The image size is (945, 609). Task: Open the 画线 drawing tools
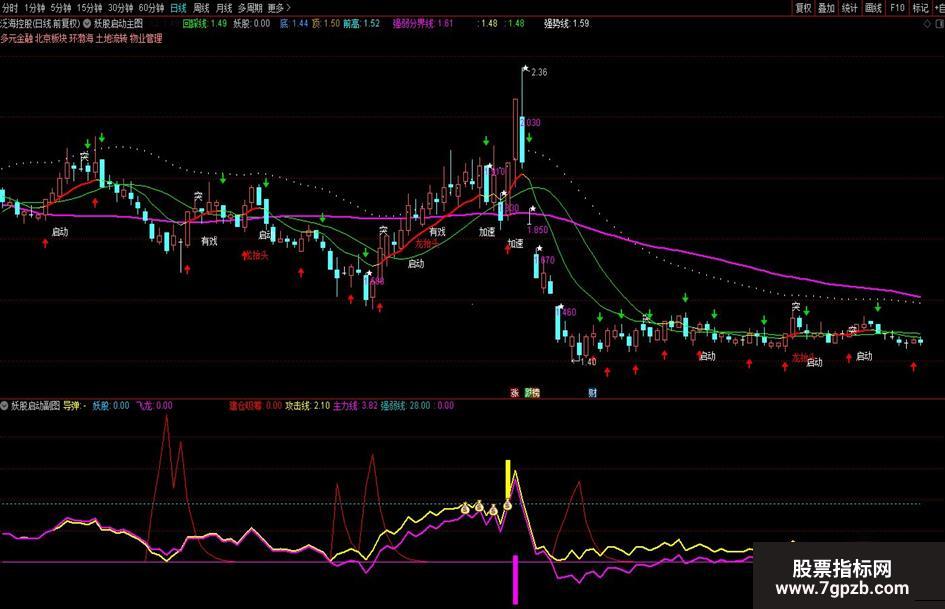click(873, 8)
